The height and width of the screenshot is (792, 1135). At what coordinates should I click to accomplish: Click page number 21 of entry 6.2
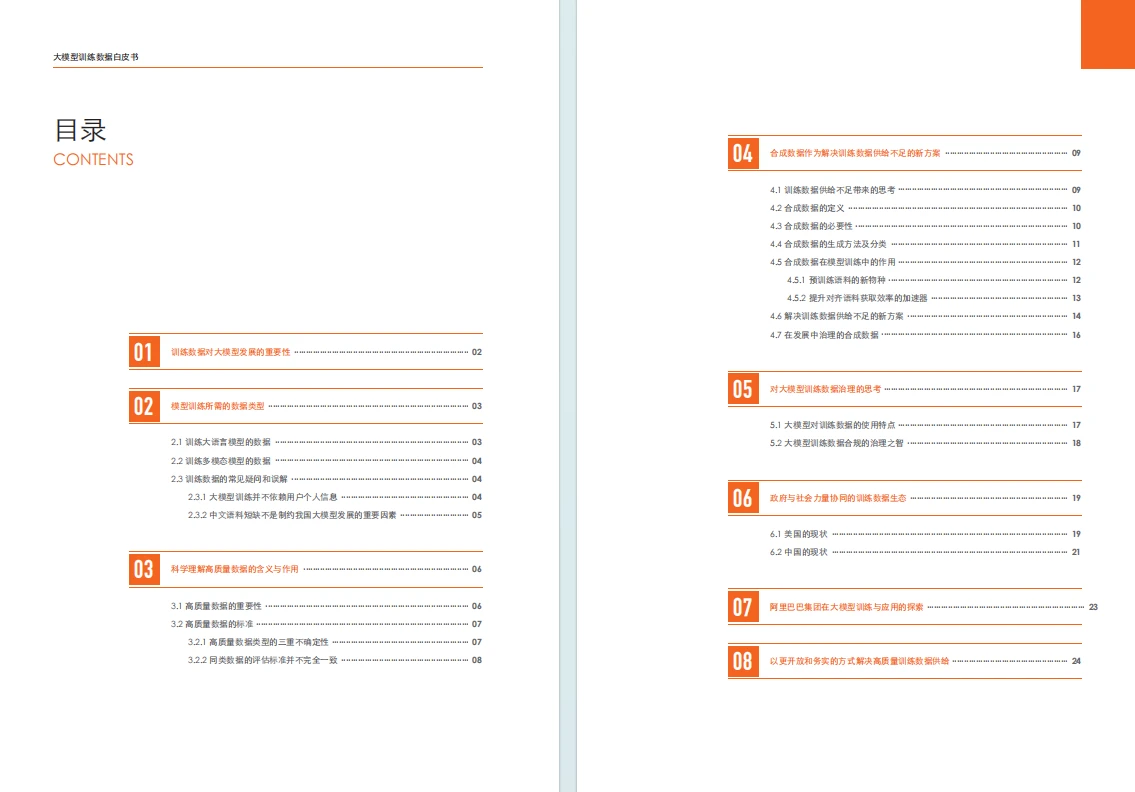coord(1076,552)
